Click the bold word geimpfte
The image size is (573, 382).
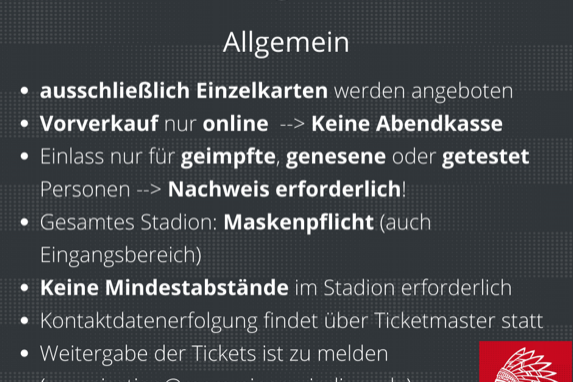pyautogui.click(x=228, y=158)
